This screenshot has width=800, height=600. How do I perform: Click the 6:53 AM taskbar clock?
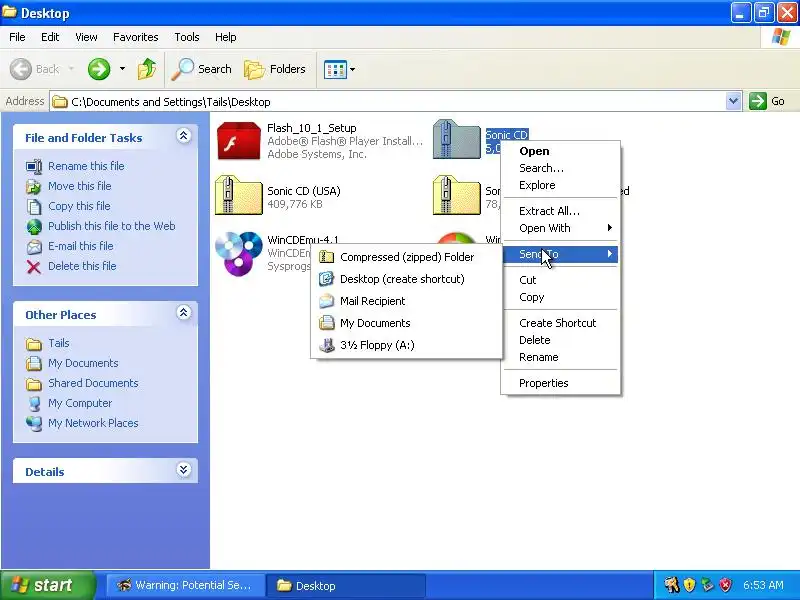(763, 585)
